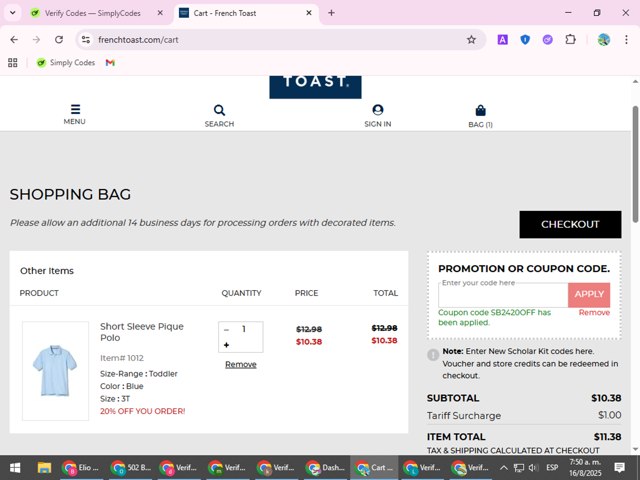
Task: Open the site information icon in address bar
Action: (x=86, y=40)
